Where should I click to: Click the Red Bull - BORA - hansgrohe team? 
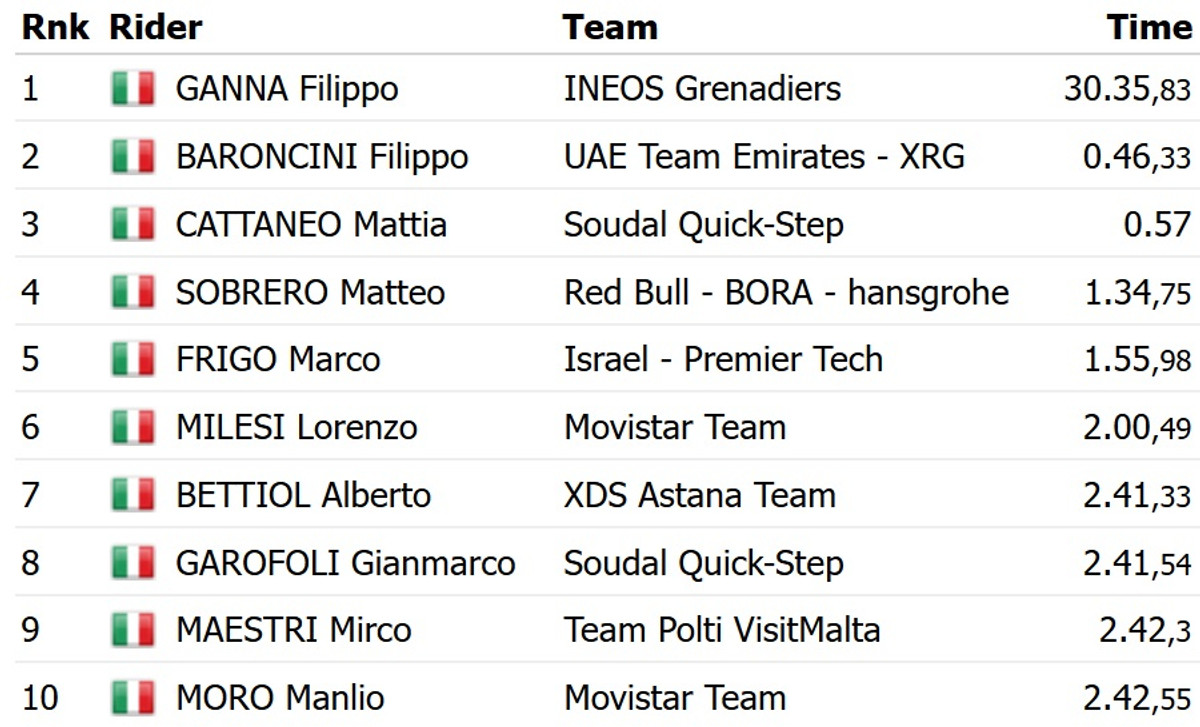[x=786, y=292]
